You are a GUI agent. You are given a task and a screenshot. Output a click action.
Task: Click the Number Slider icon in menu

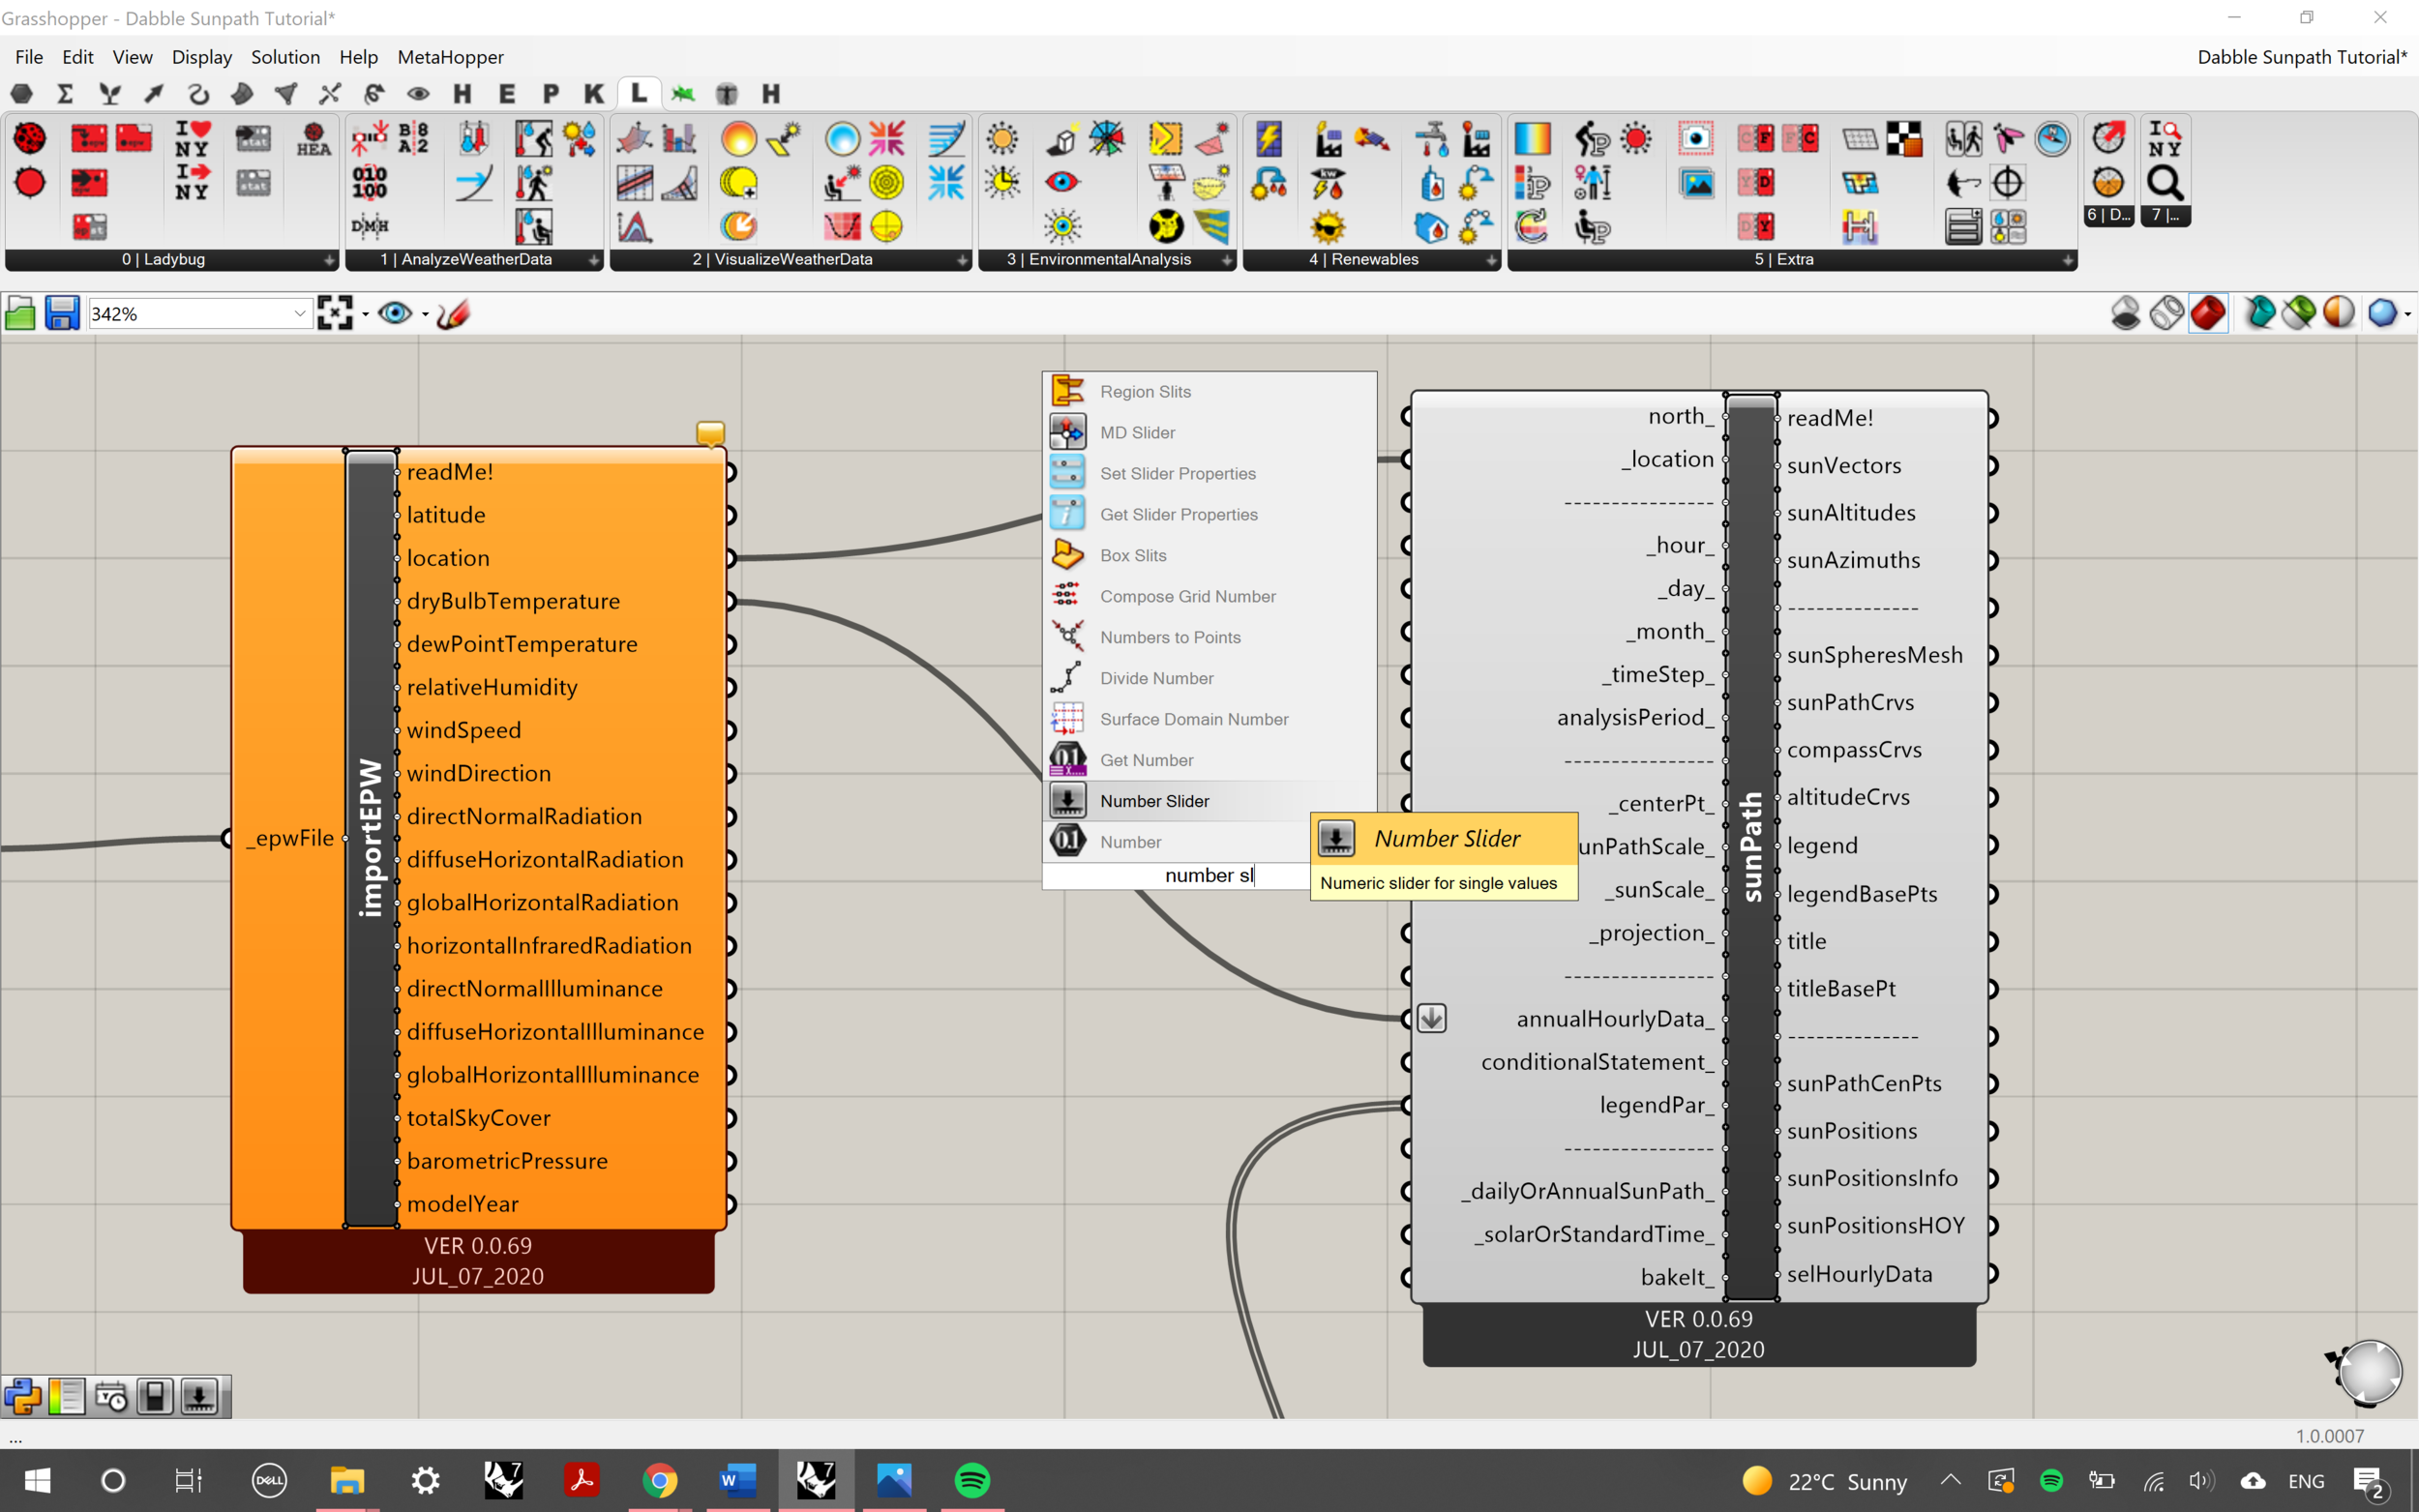(x=1067, y=800)
